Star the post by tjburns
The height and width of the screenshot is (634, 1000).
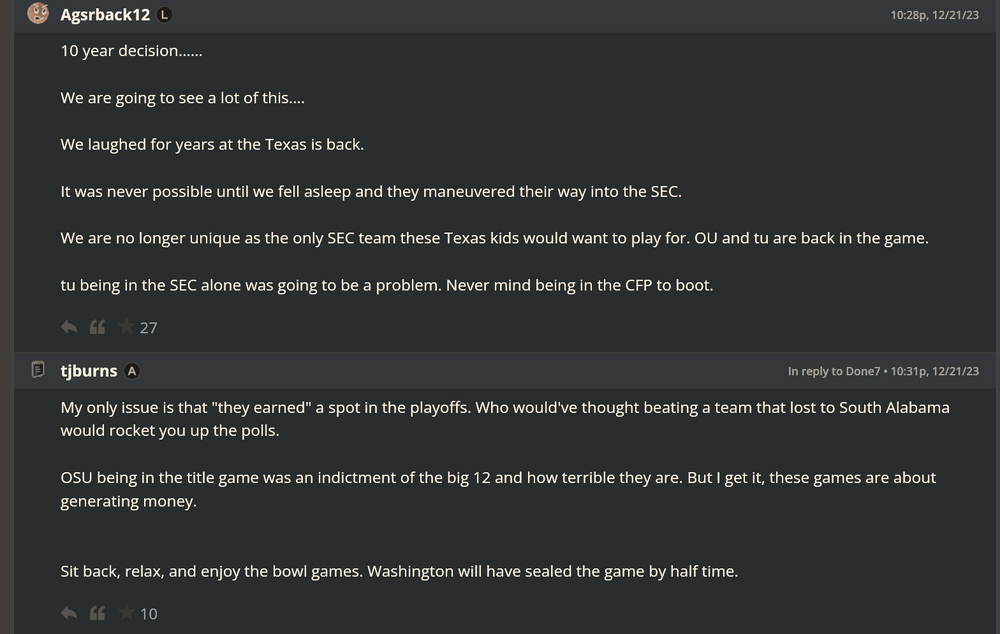tap(126, 613)
